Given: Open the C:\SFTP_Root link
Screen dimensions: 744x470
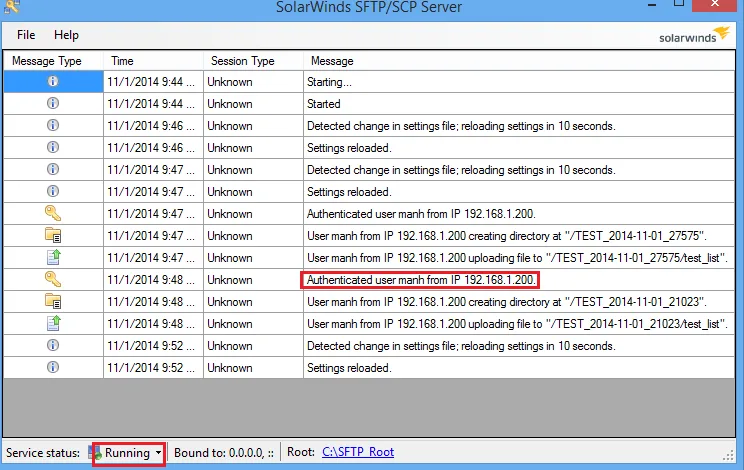Looking at the screenshot, I should tap(358, 452).
